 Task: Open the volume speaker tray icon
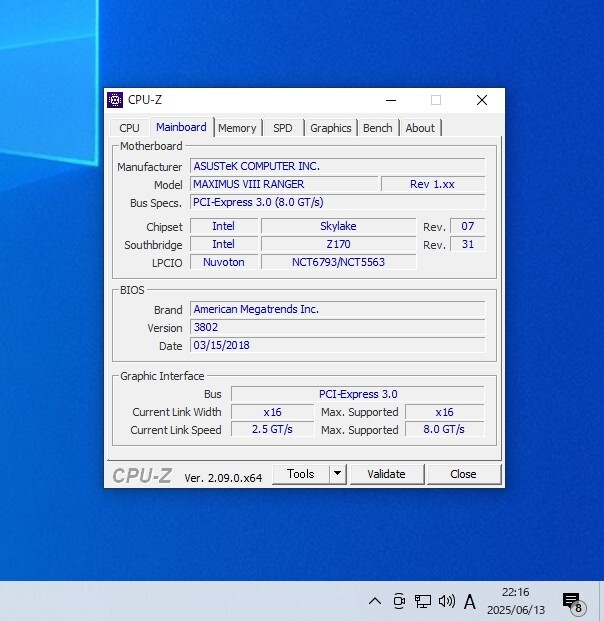(447, 601)
